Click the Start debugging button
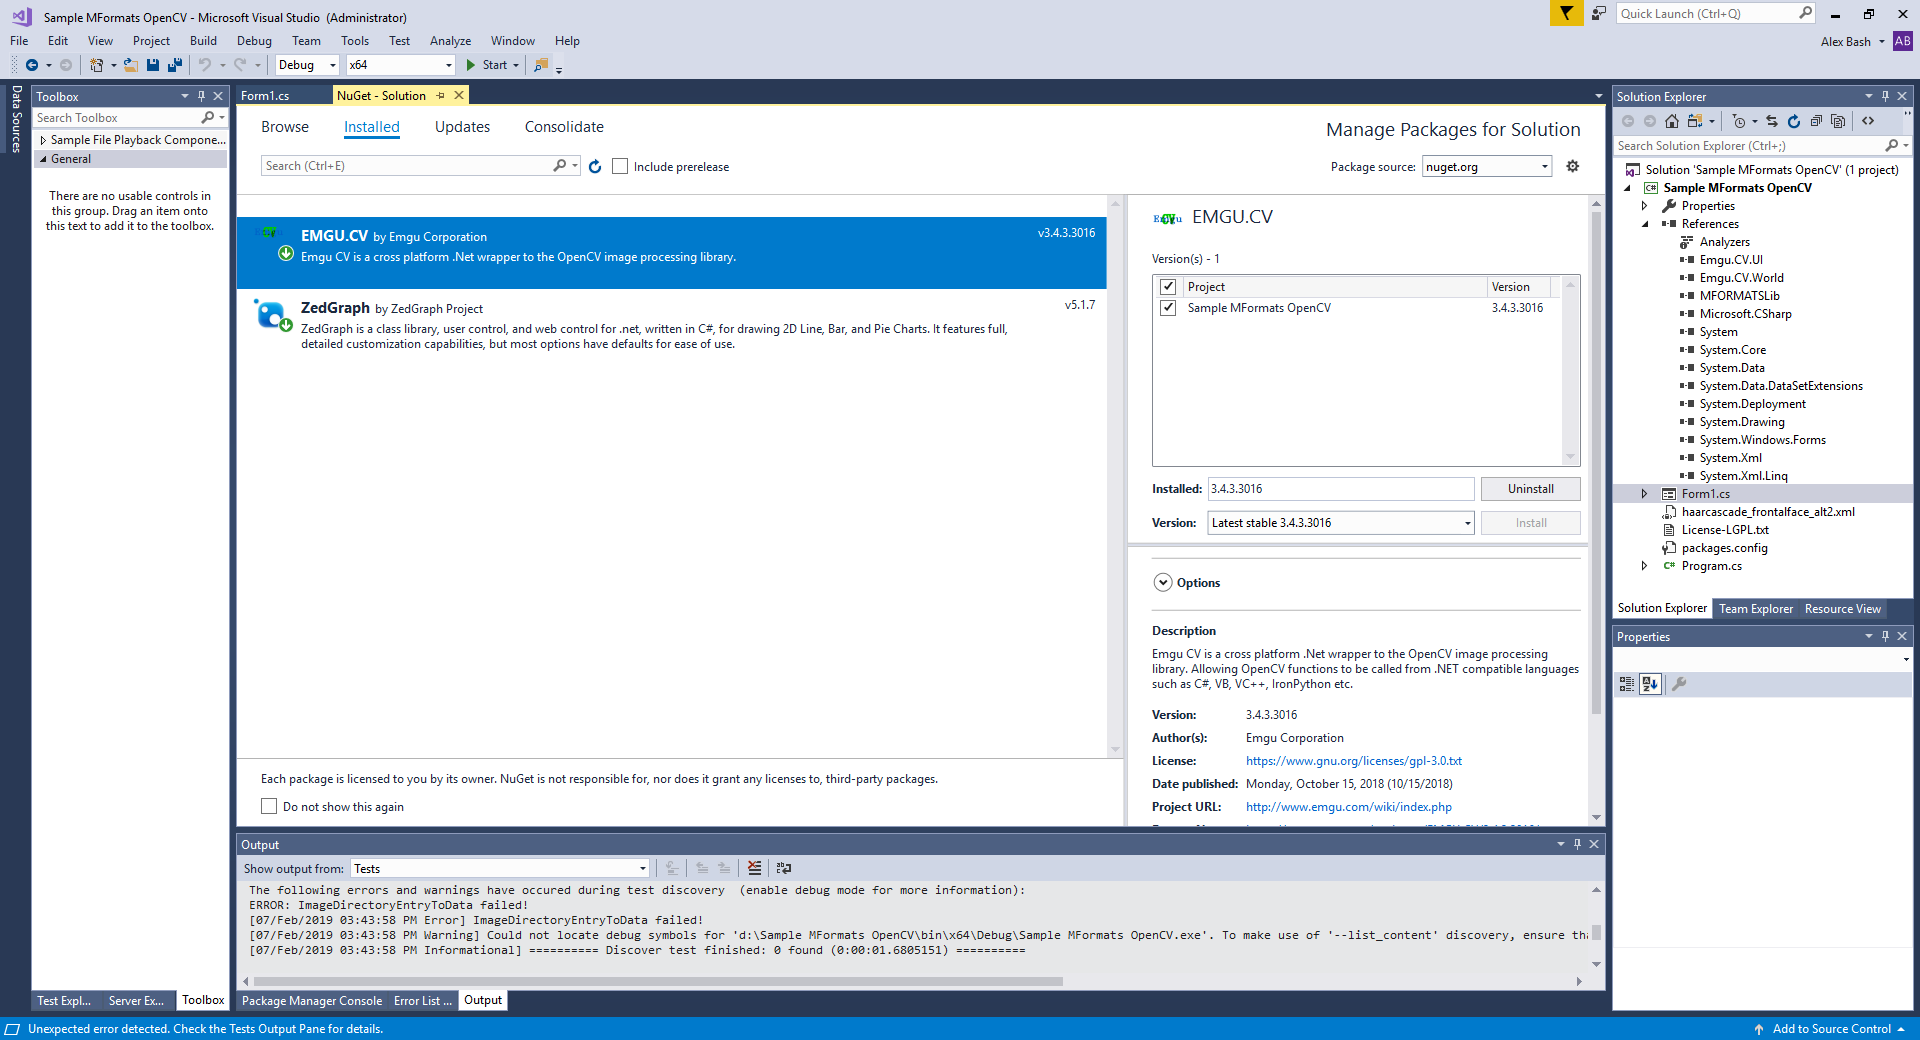This screenshot has height=1040, width=1920. point(487,65)
